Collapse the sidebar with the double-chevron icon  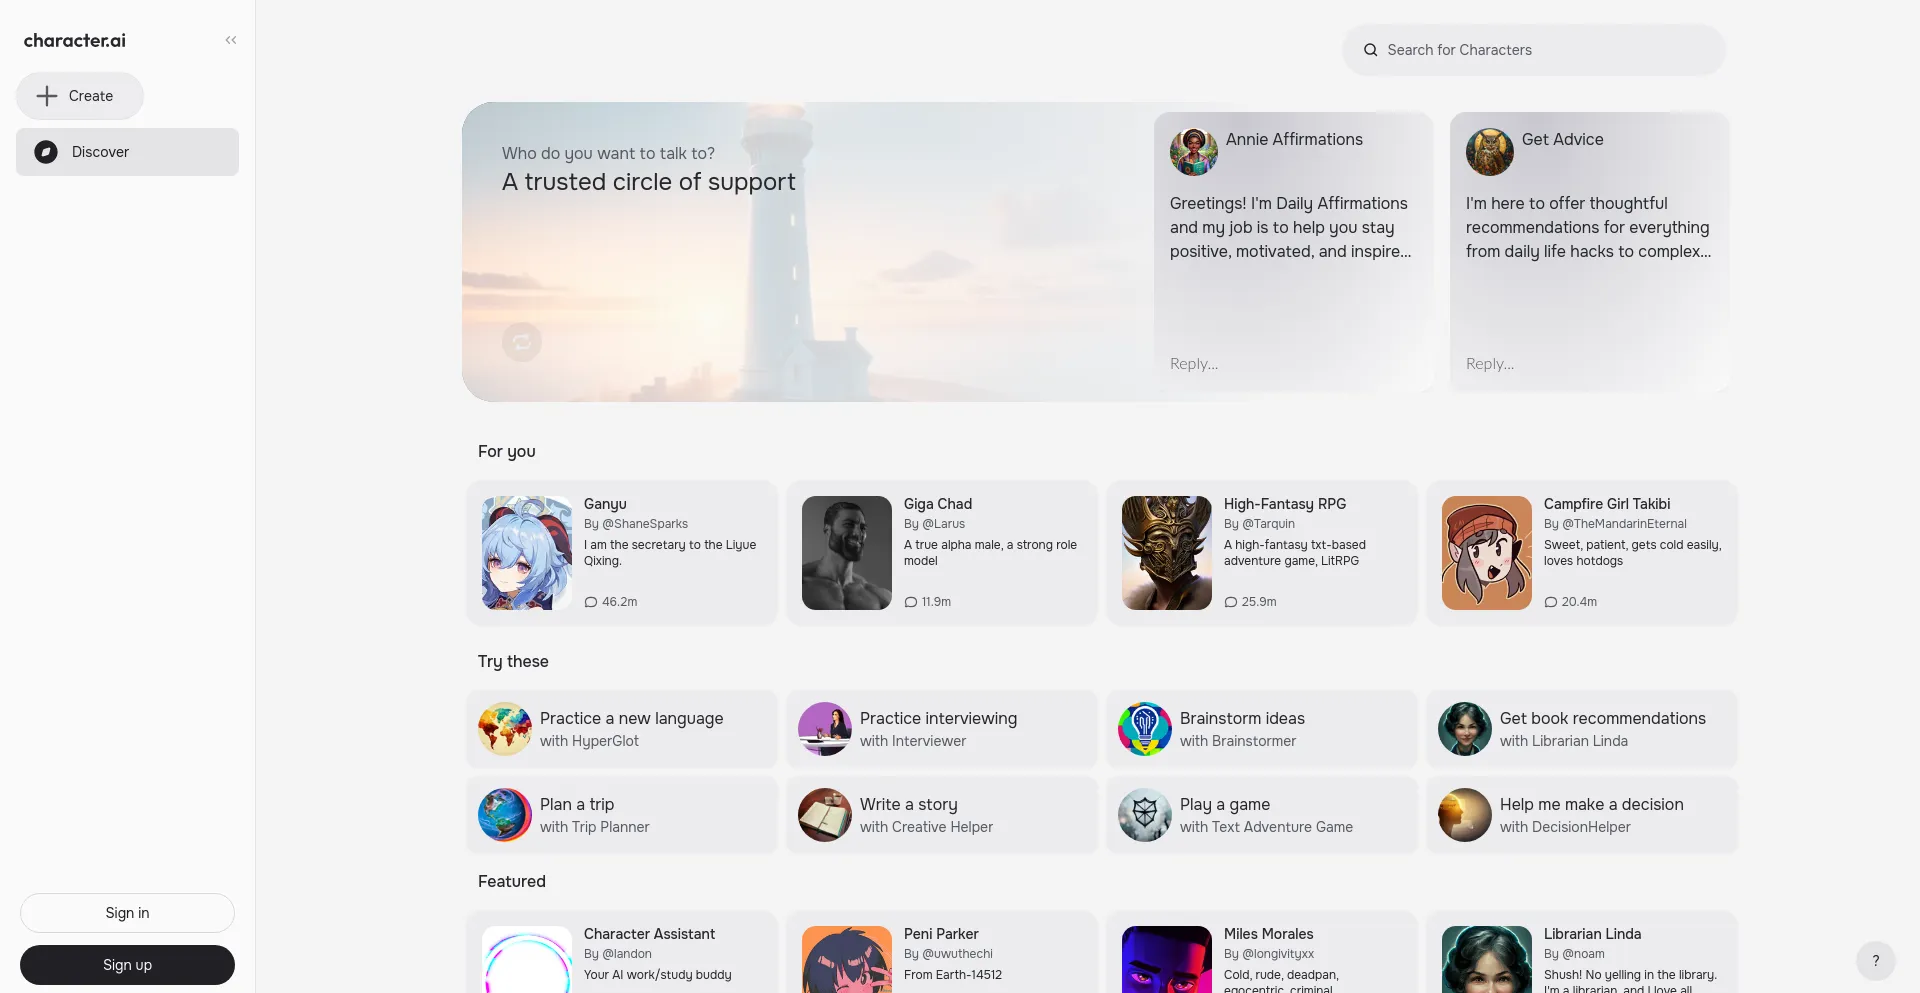tap(231, 41)
